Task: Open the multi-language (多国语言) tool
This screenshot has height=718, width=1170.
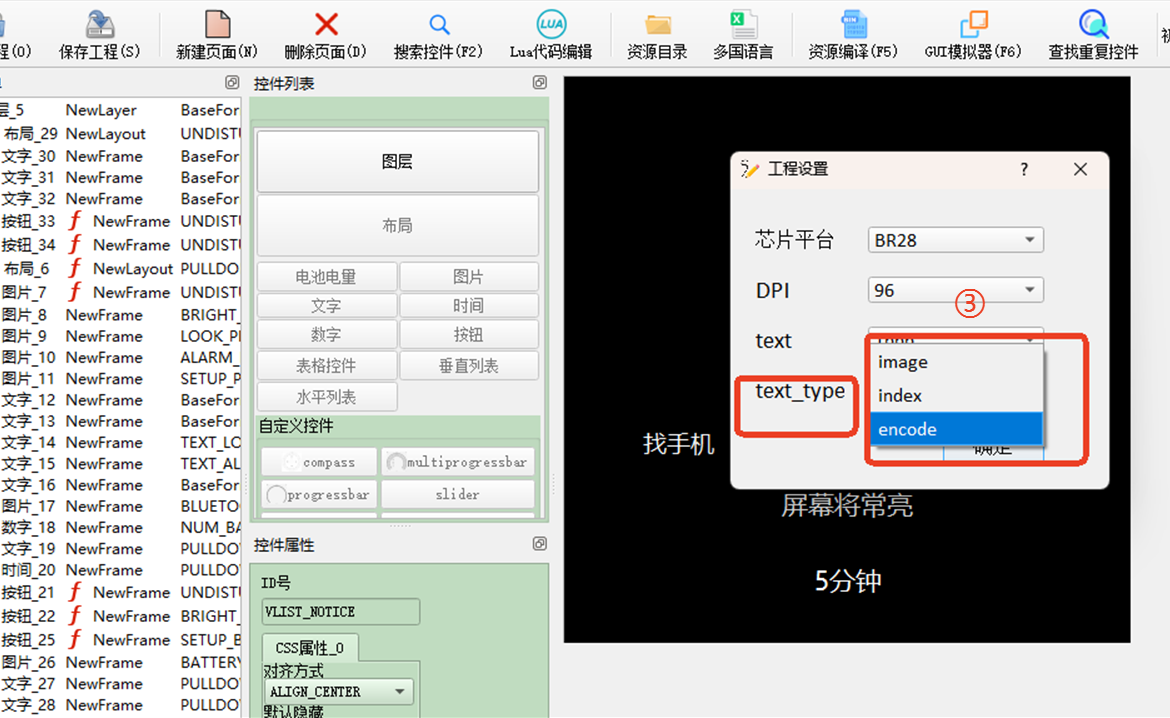Action: pyautogui.click(x=743, y=25)
